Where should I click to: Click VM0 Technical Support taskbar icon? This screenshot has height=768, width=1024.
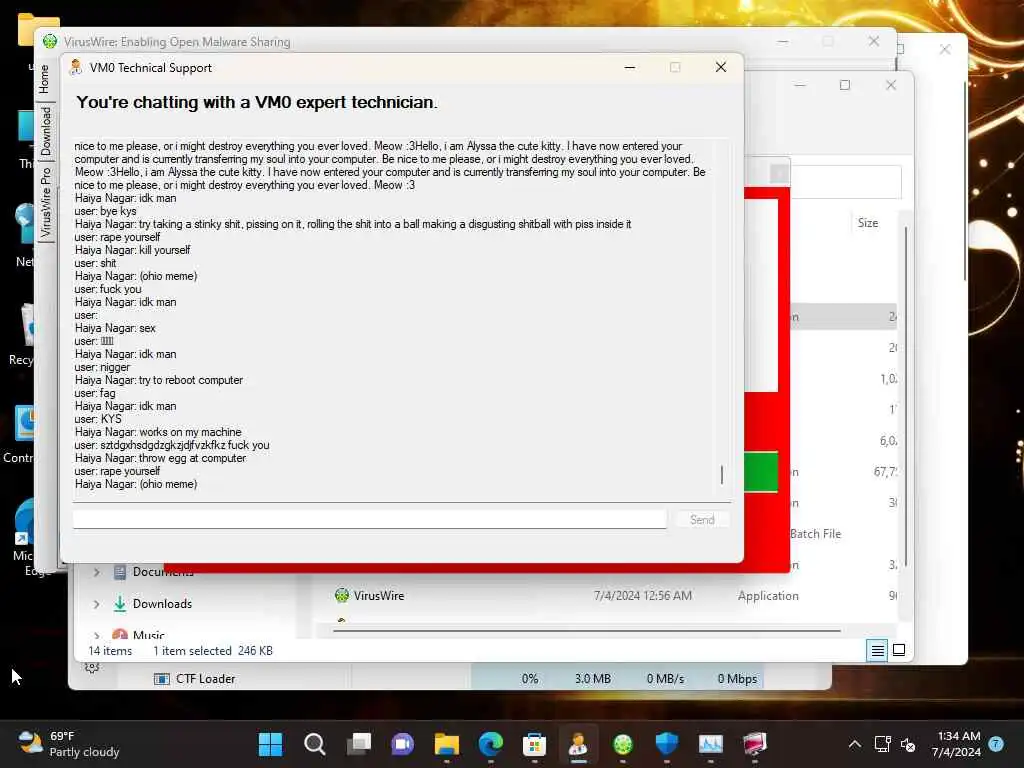coord(578,743)
